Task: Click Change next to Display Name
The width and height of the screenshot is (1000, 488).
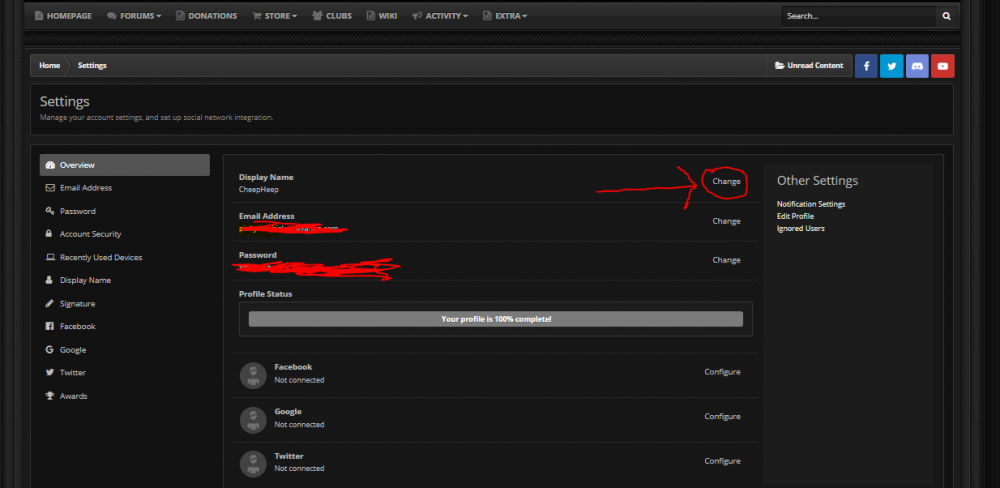Action: (x=726, y=182)
